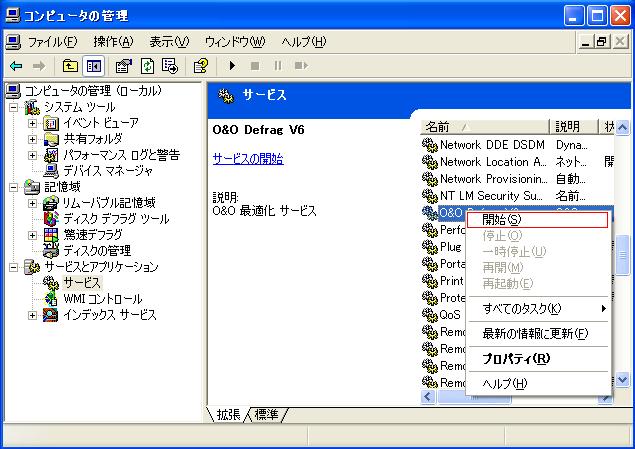Click the Refresh toolbar icon

pos(147,66)
